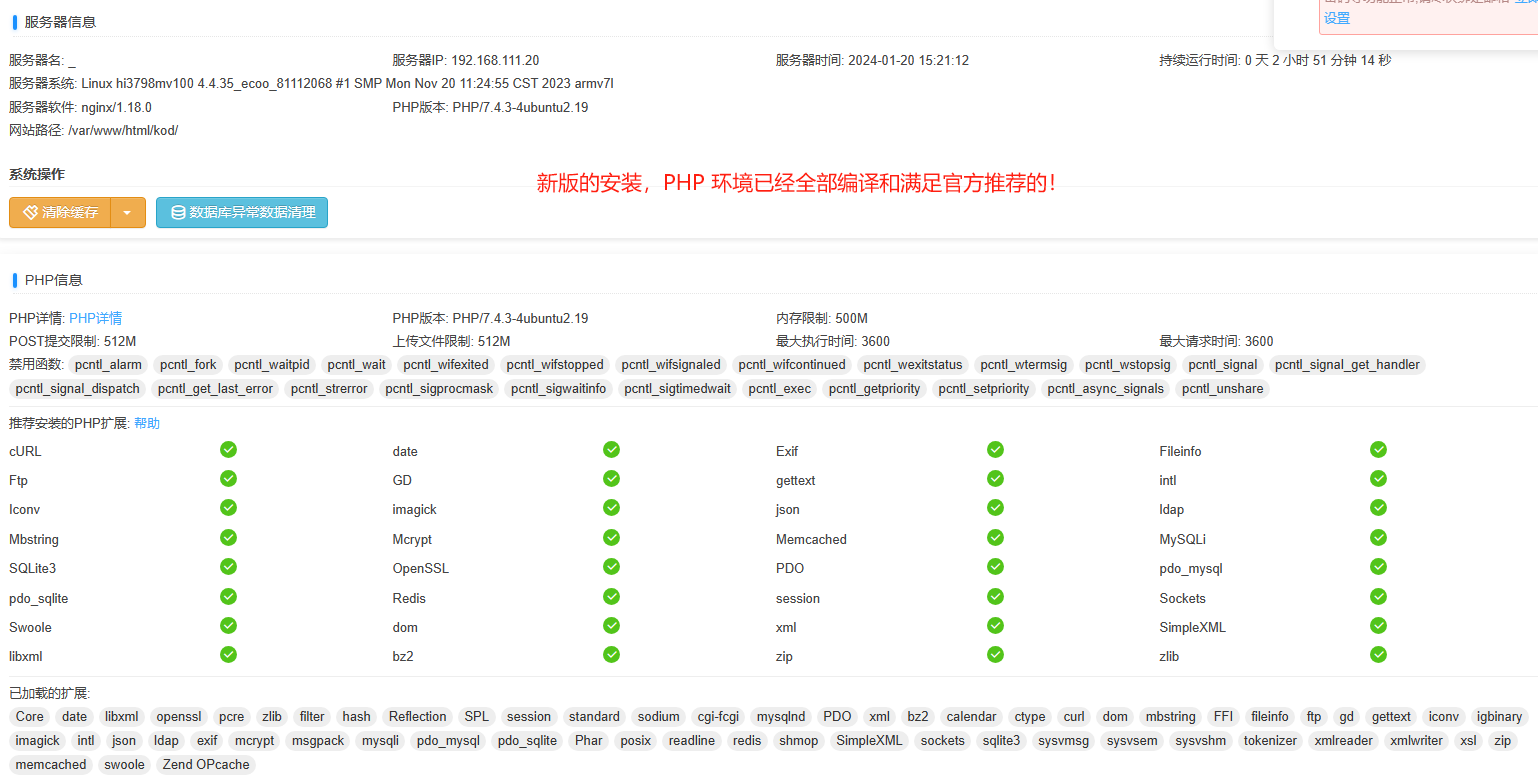Open the 帮助 link for PHP extensions

[x=147, y=423]
